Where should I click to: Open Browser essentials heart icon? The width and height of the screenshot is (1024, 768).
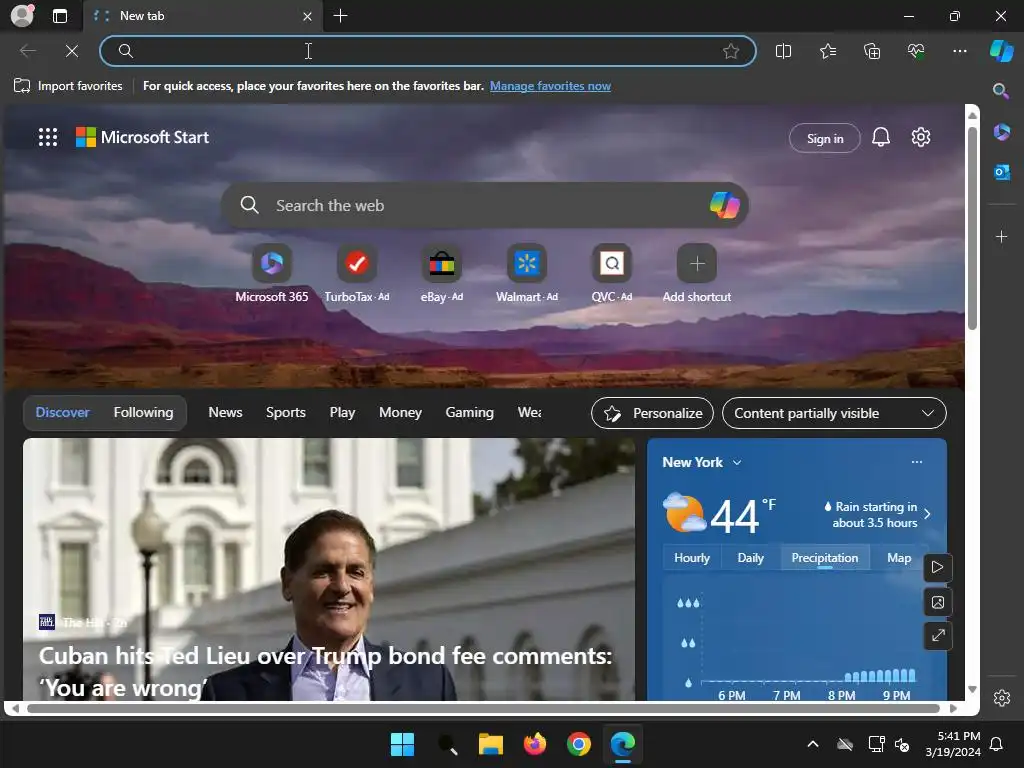[x=916, y=51]
